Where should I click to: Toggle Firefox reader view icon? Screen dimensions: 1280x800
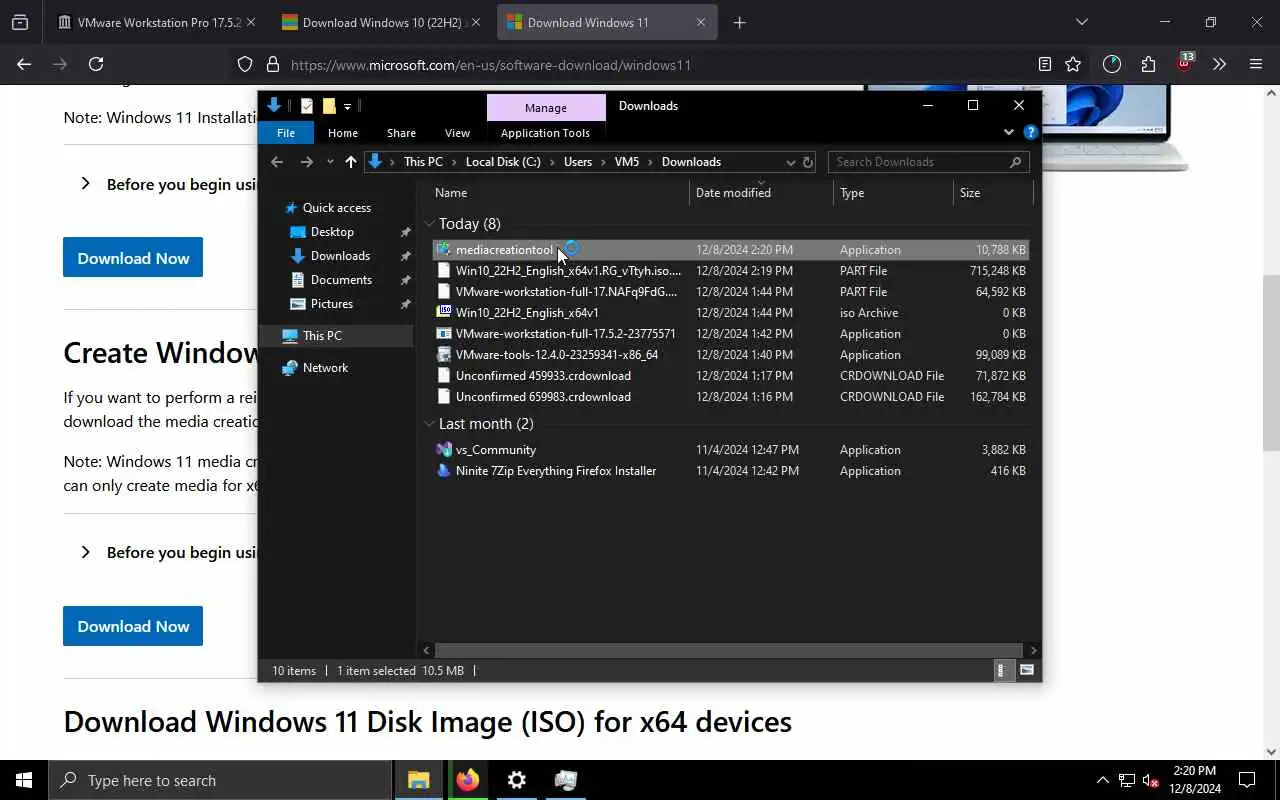point(1045,64)
